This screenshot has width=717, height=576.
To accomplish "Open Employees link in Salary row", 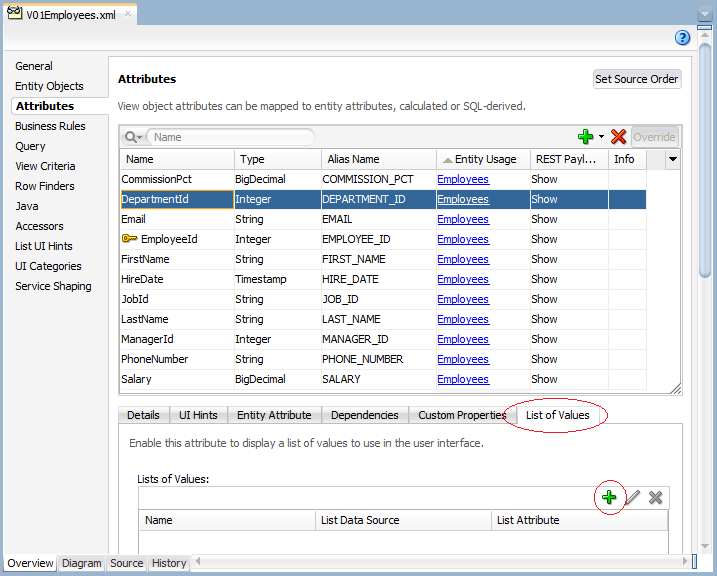I will click(x=463, y=379).
